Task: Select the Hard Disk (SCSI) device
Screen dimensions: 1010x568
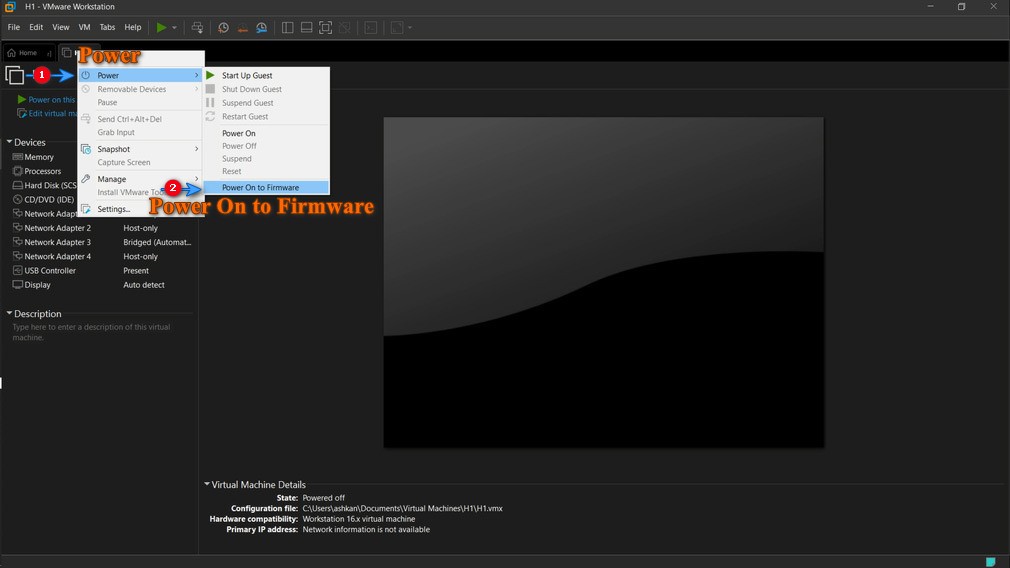Action: [44, 185]
